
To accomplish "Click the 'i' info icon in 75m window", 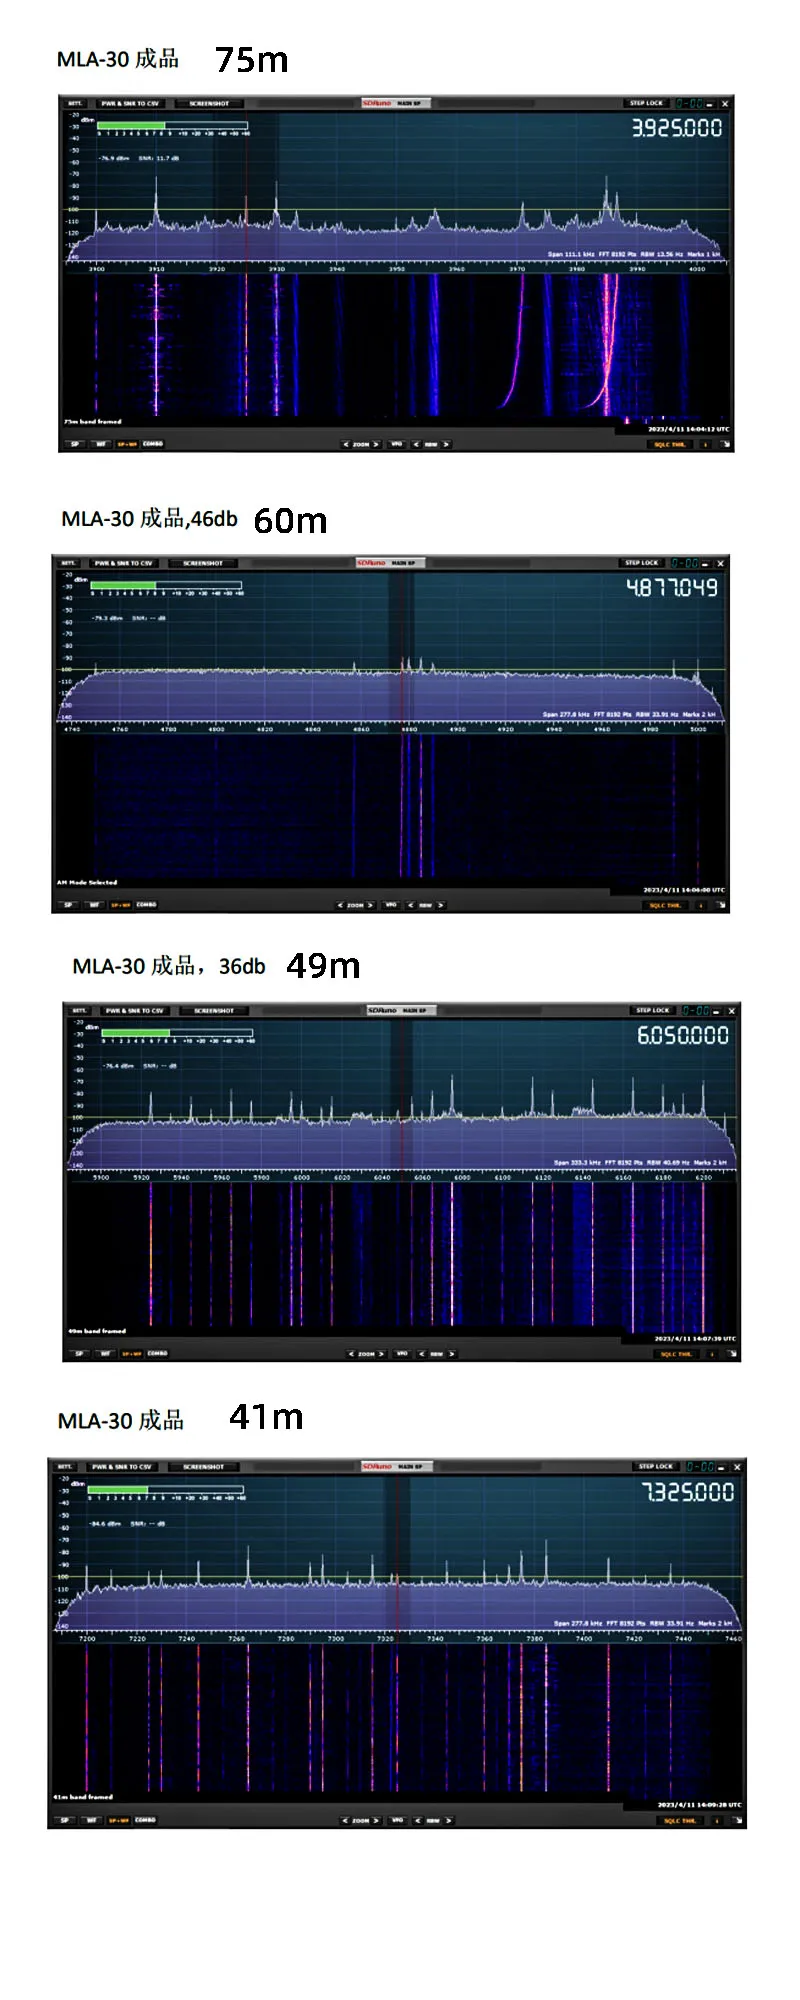I will [x=705, y=444].
